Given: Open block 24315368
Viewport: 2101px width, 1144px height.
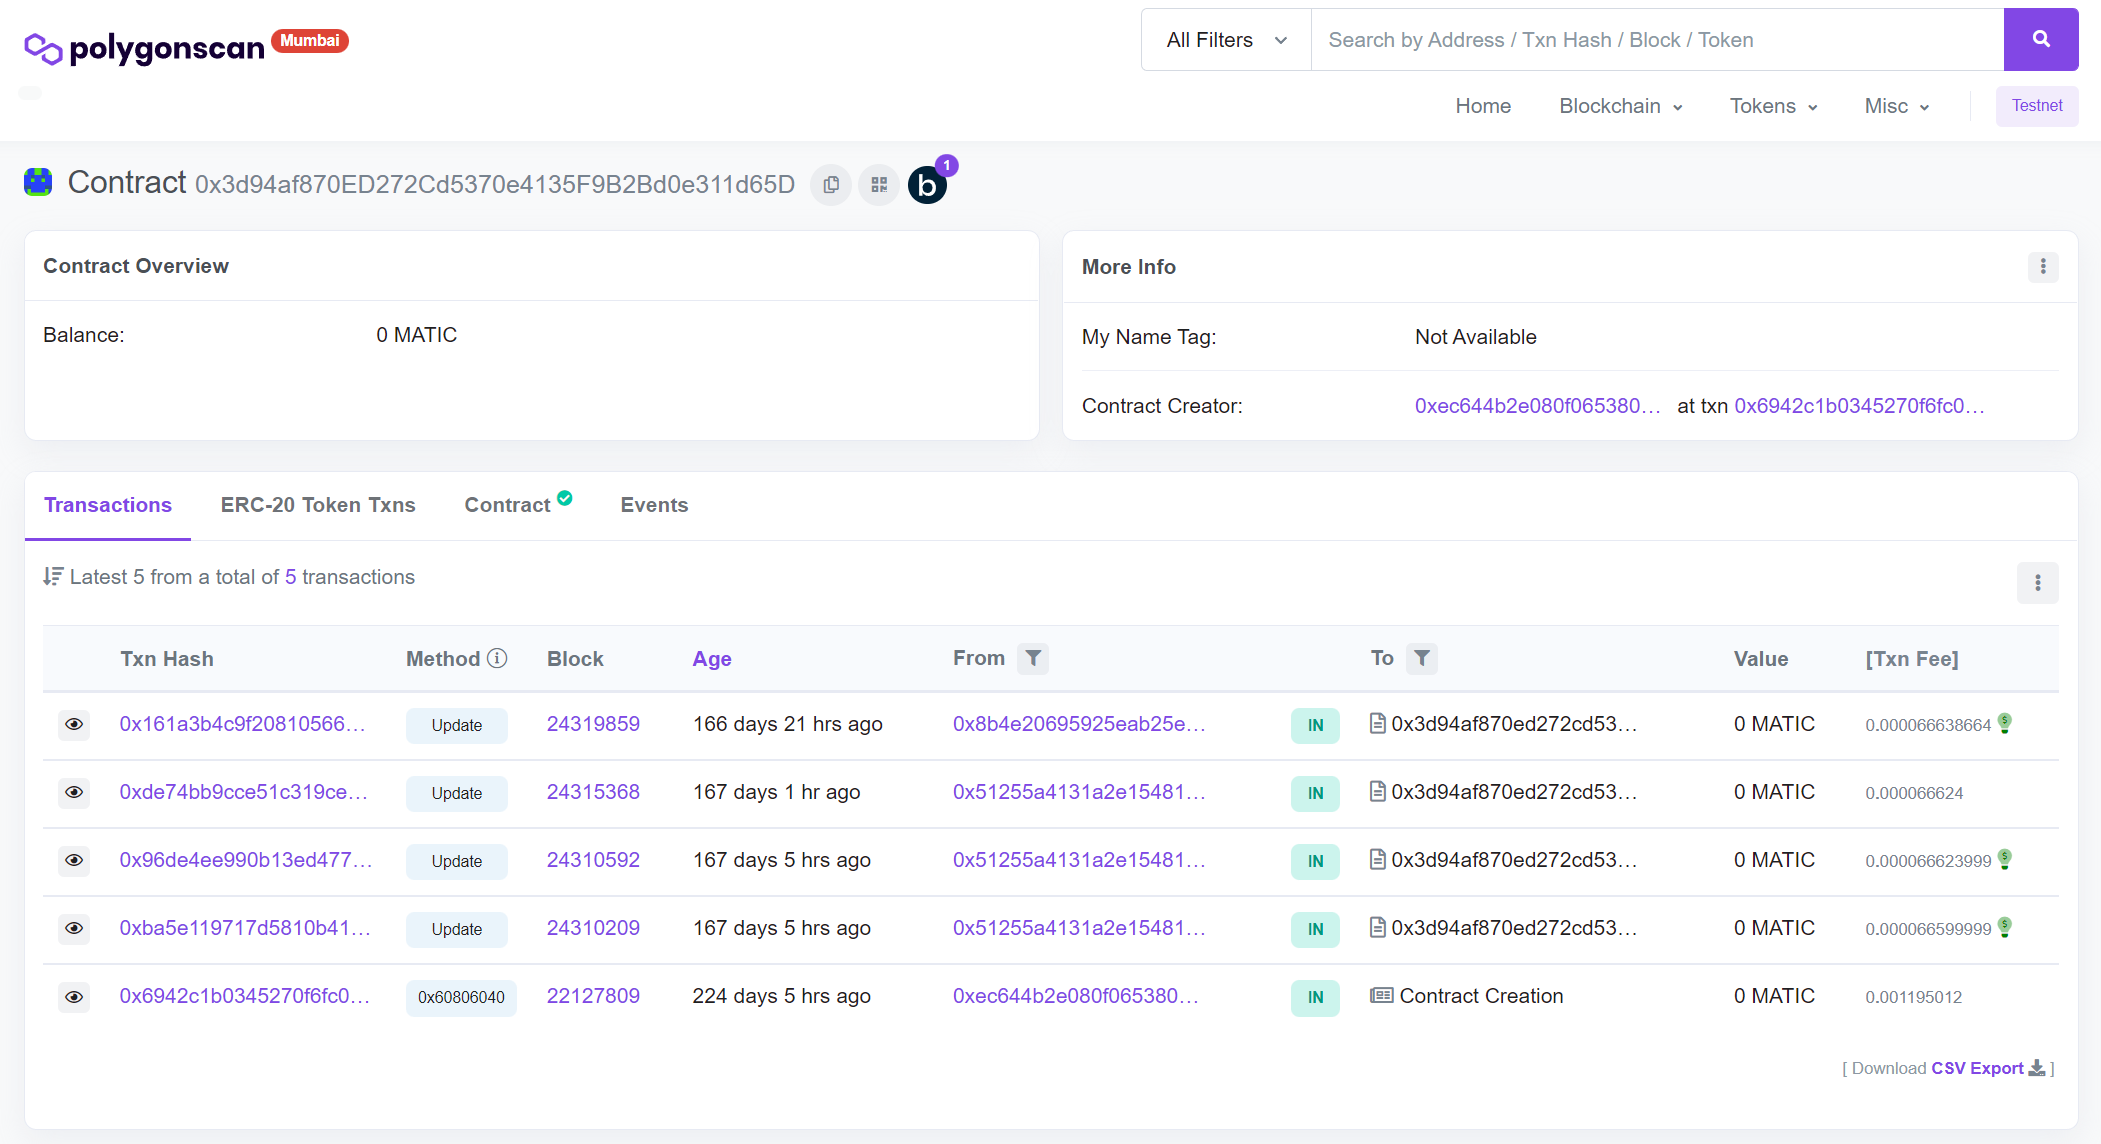Looking at the screenshot, I should coord(593,792).
